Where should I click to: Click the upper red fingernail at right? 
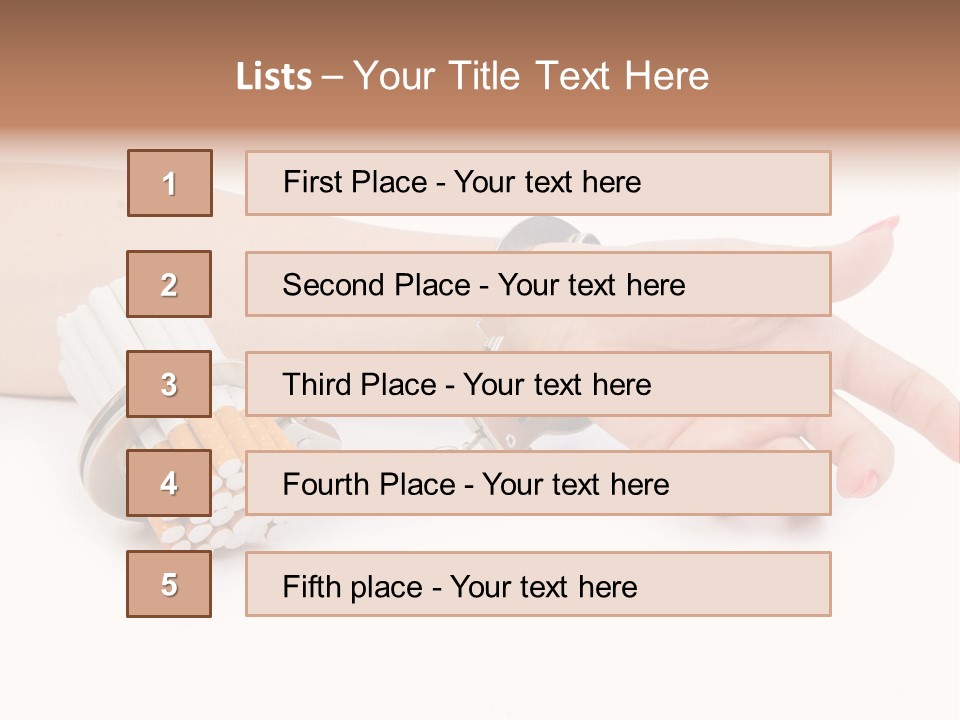(876, 227)
